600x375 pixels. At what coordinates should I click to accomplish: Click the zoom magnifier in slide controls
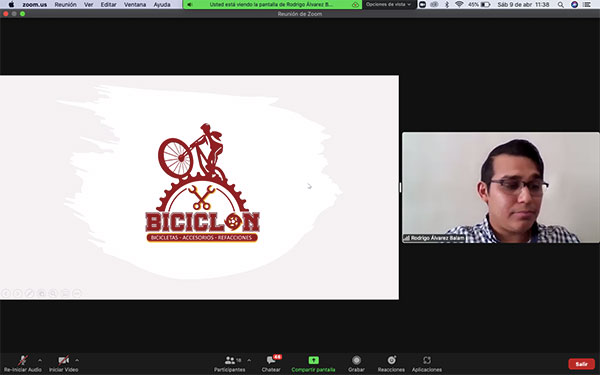tap(53, 293)
